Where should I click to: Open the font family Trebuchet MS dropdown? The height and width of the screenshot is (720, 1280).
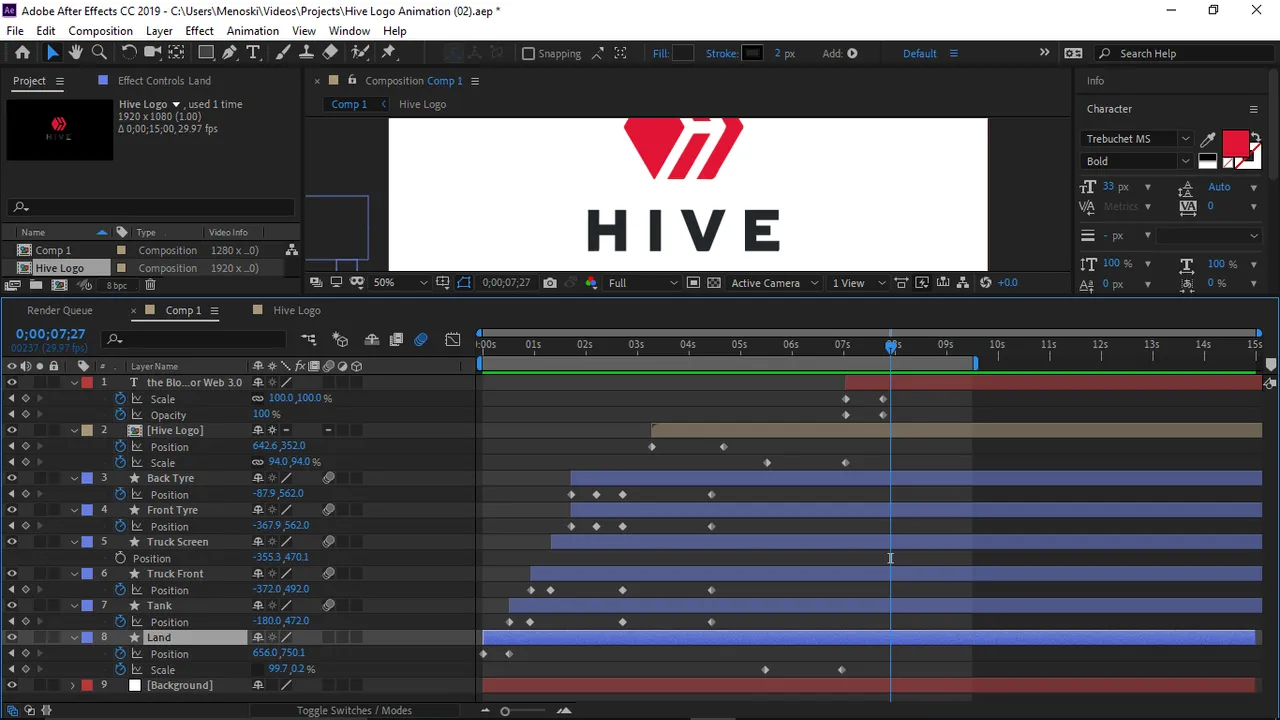1137,139
